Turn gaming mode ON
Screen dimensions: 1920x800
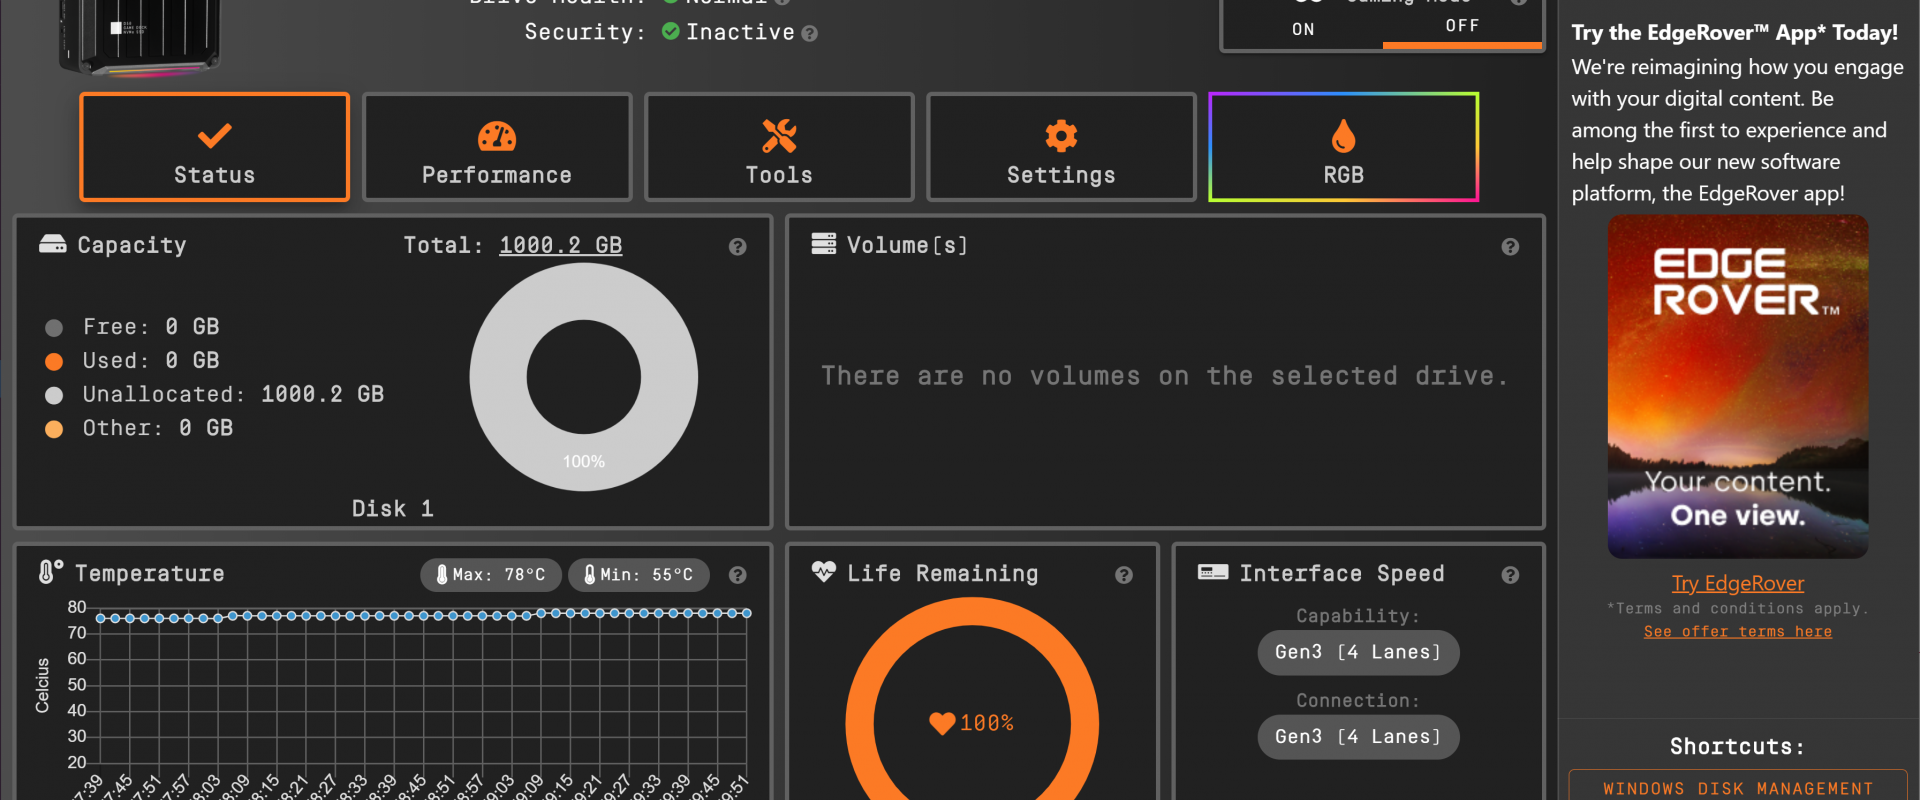point(1303,29)
